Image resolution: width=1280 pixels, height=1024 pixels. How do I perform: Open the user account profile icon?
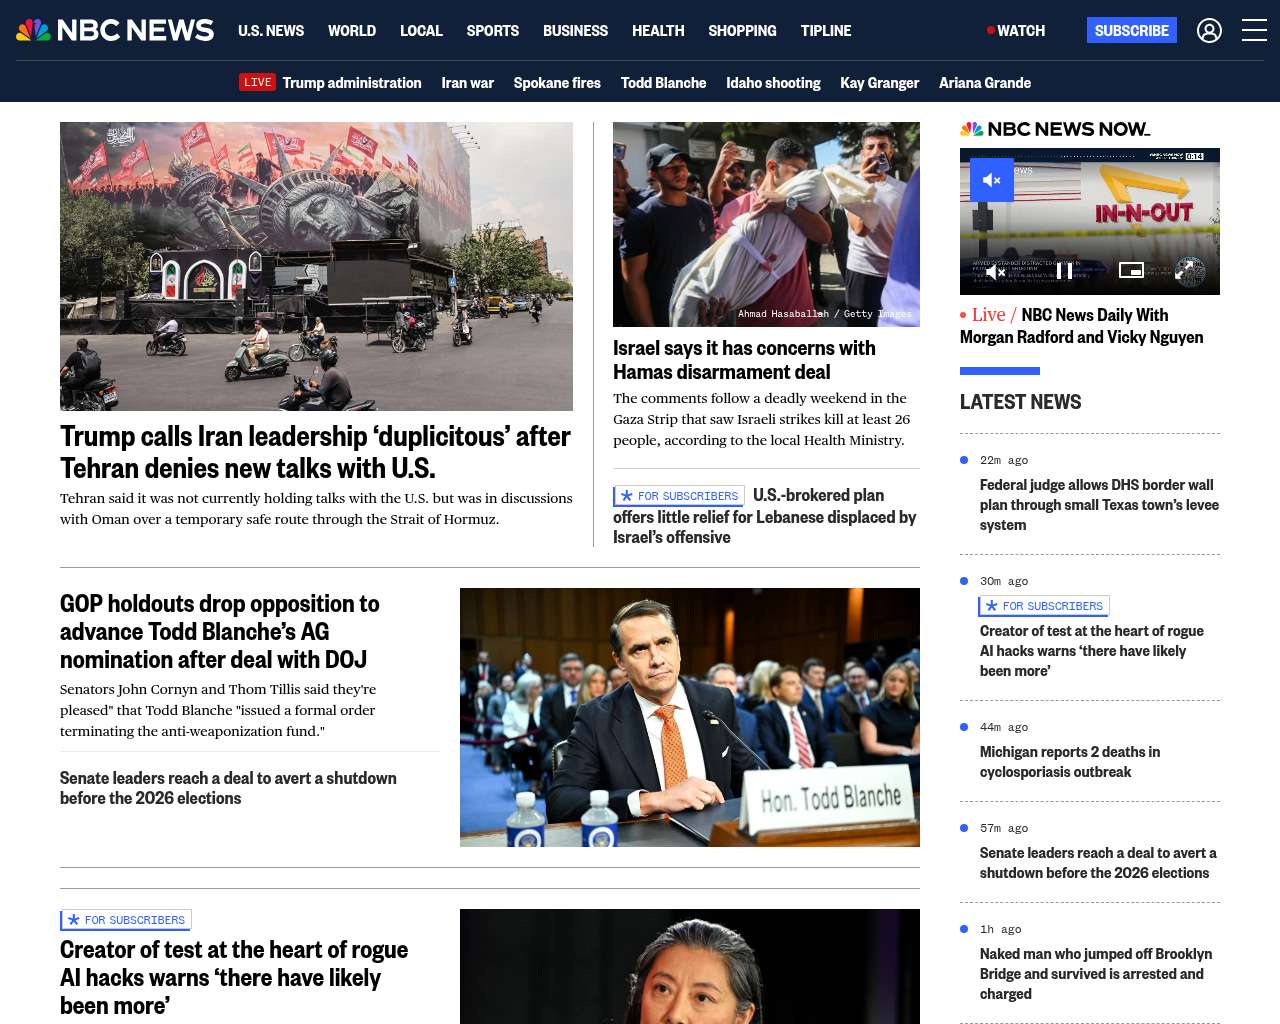[x=1209, y=30]
